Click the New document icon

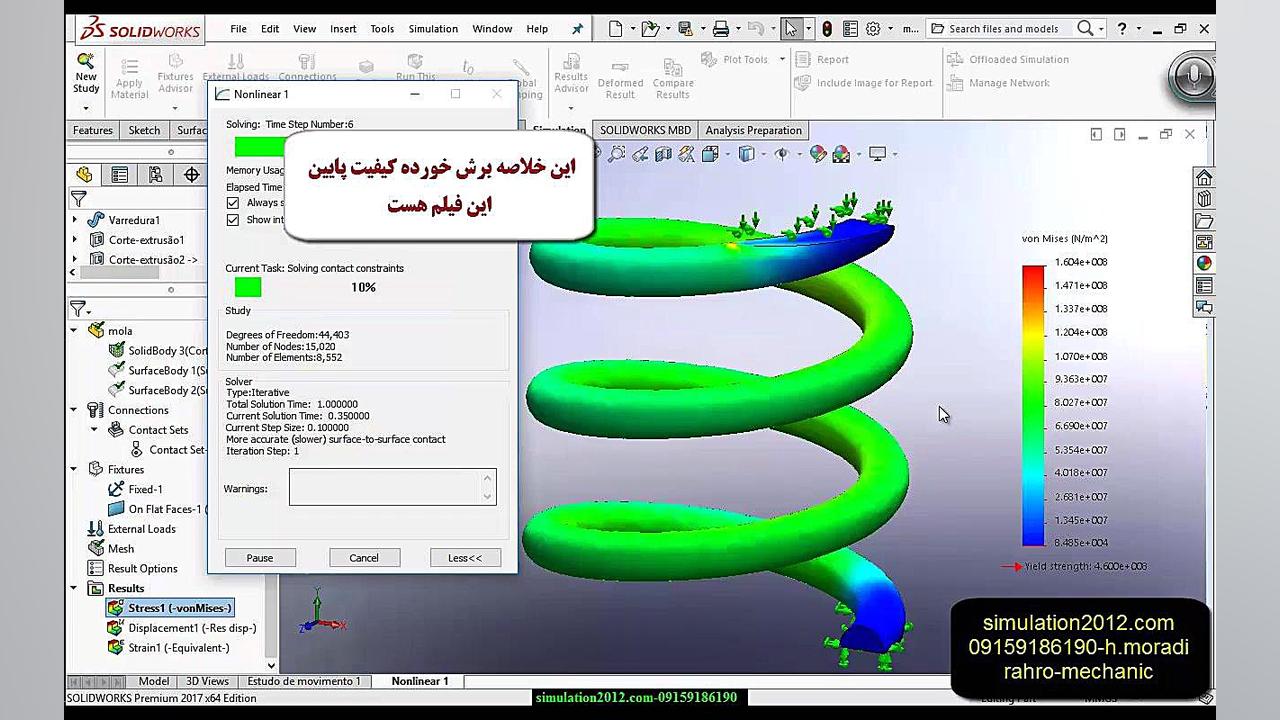pos(616,29)
